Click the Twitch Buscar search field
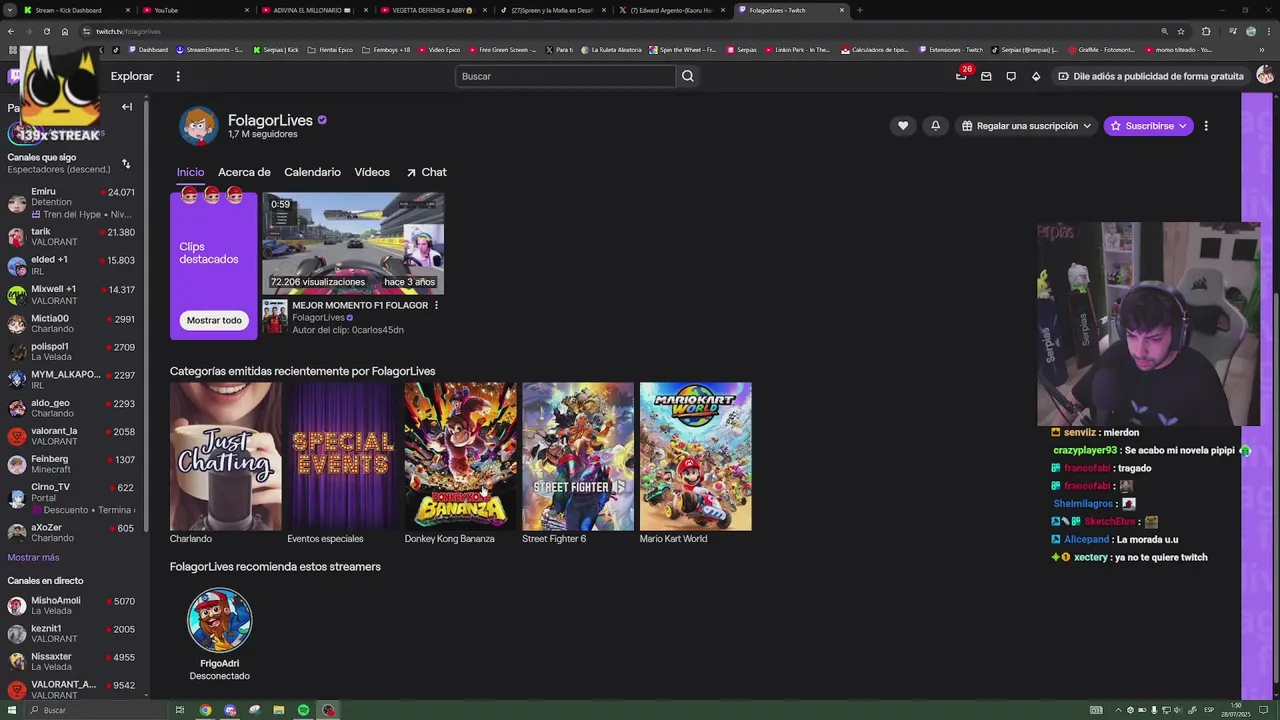 pyautogui.click(x=566, y=76)
